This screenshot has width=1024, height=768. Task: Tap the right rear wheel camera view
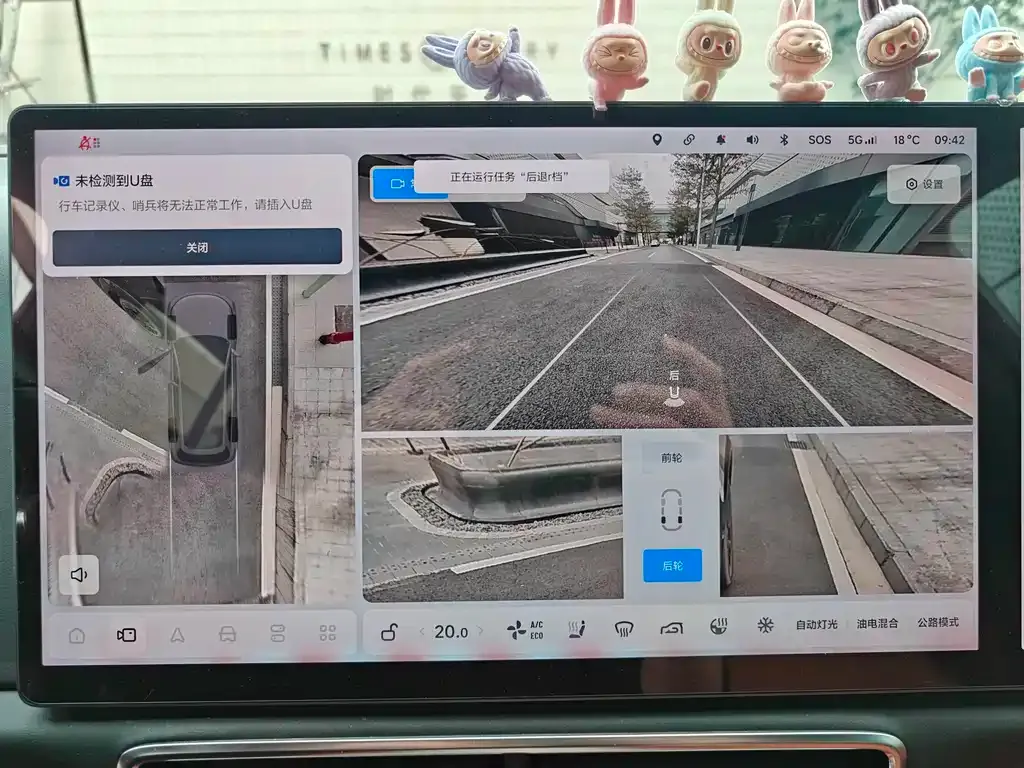coord(846,514)
